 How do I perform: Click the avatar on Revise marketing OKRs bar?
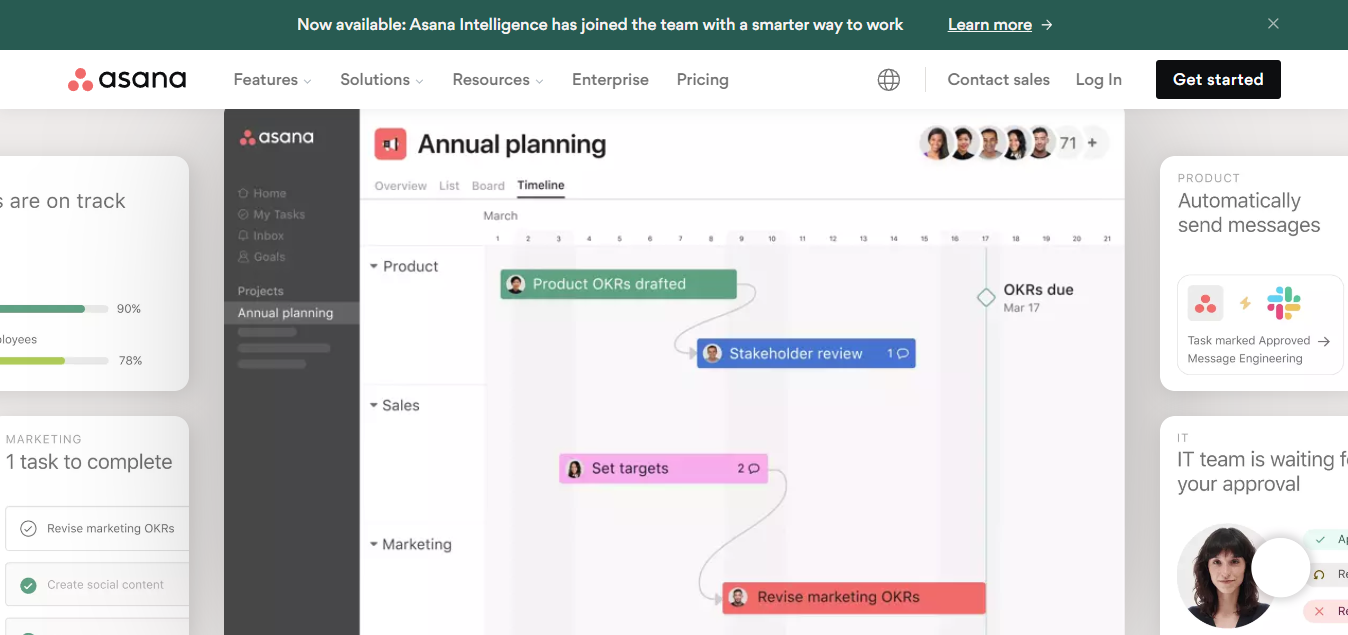point(738,597)
